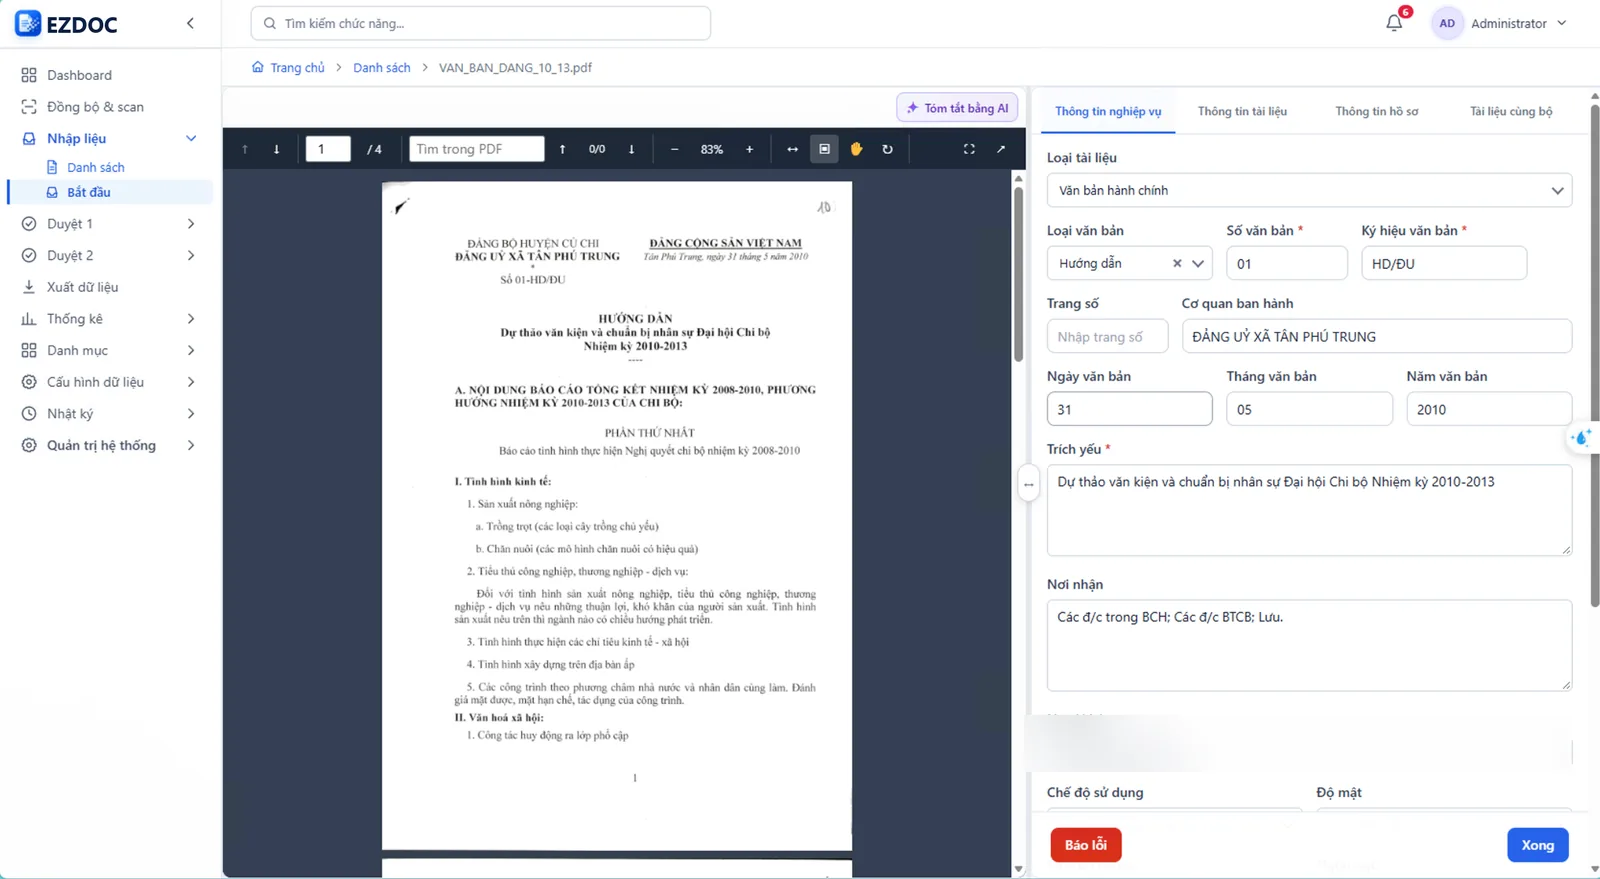Collapse the Nhập liệu menu section
Viewport: 1600px width, 879px height.
pos(191,138)
